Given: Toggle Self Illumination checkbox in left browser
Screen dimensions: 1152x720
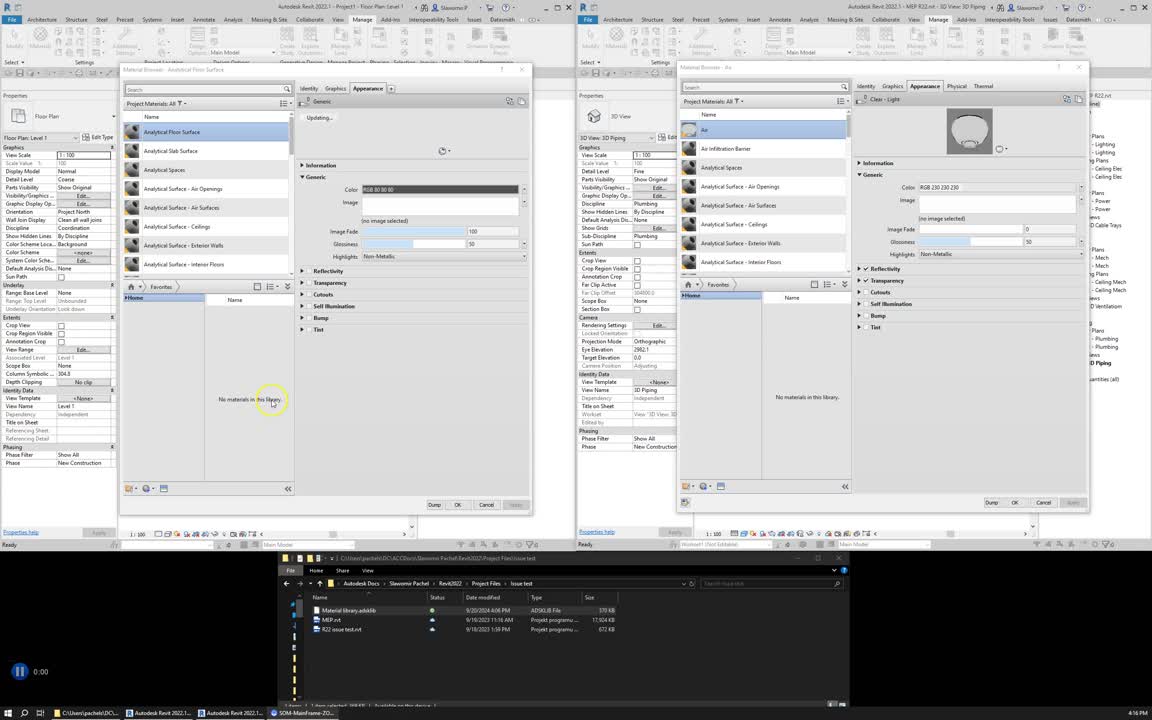Looking at the screenshot, I should click(309, 306).
